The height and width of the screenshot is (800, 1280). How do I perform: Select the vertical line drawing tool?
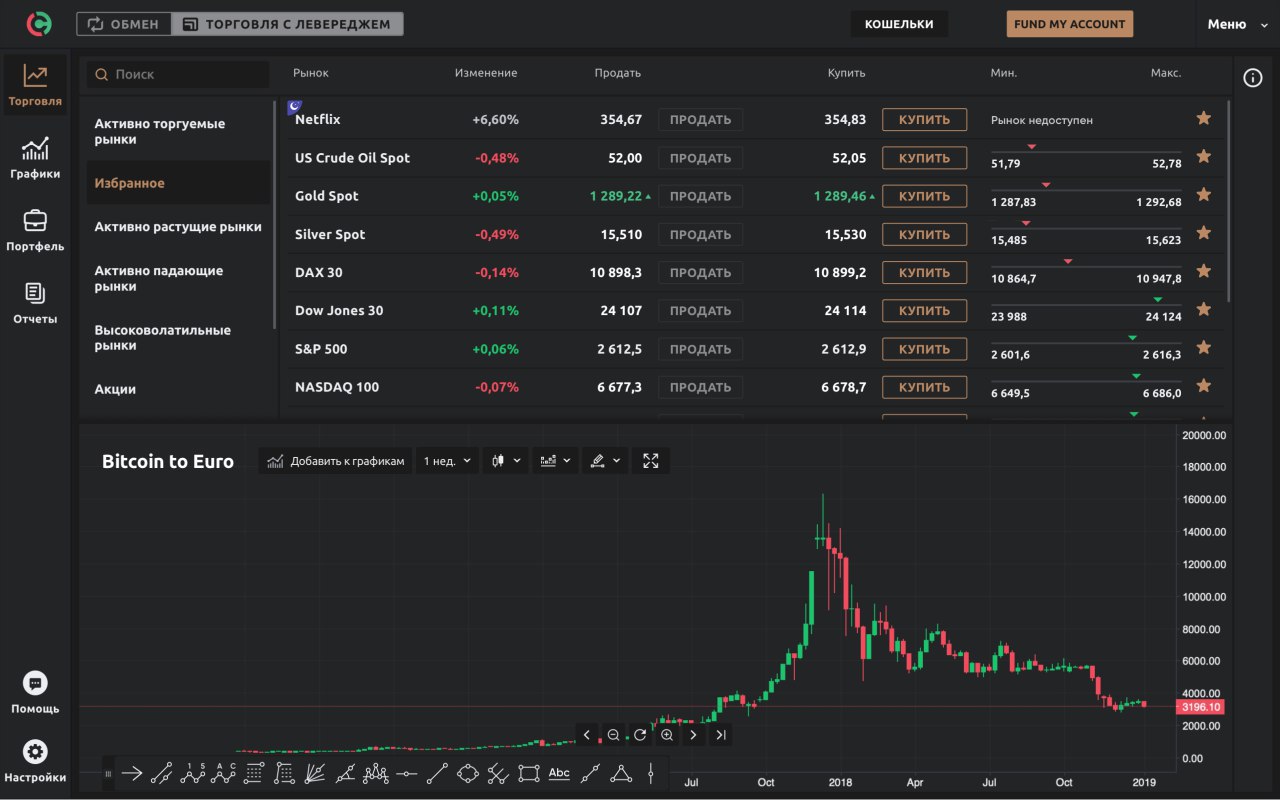pyautogui.click(x=651, y=773)
